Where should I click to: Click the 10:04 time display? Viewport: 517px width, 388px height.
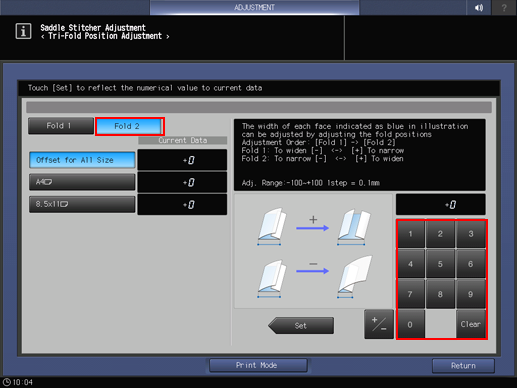click(23, 382)
